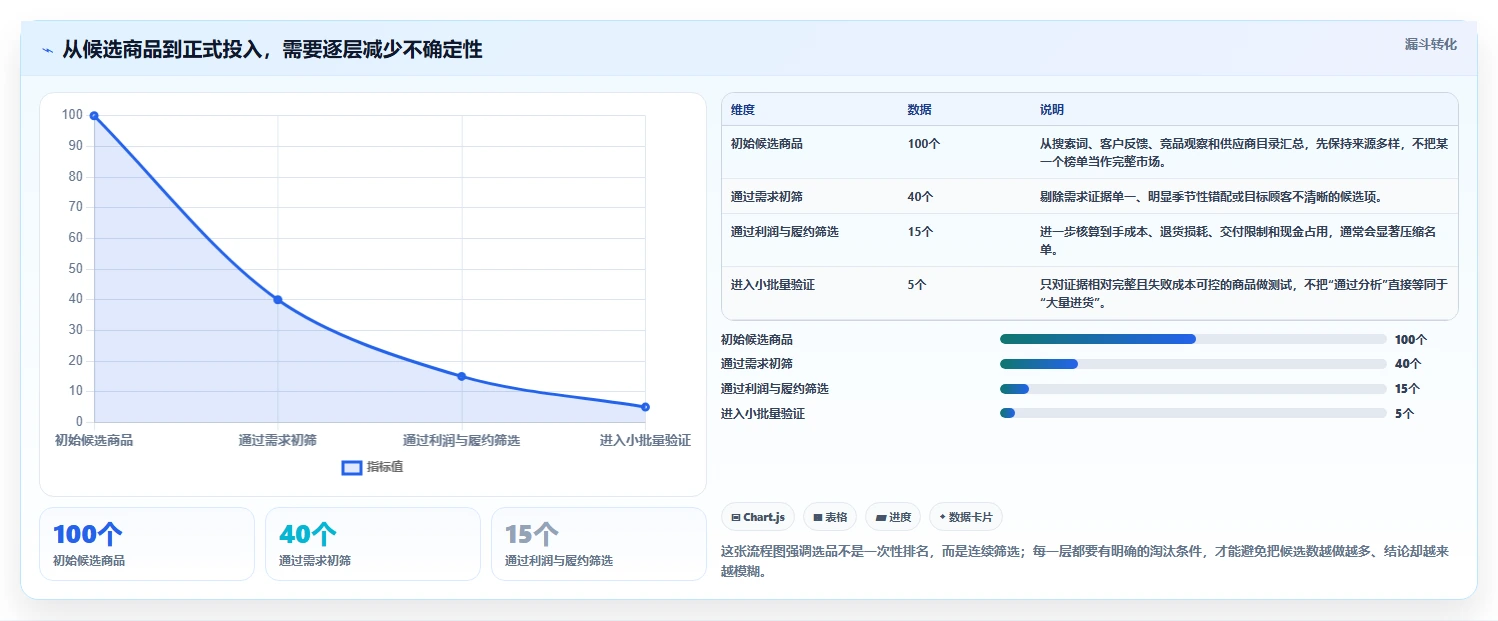This screenshot has width=1498, height=621.
Task: Click the lightning icon beside the title
Action: (47, 50)
